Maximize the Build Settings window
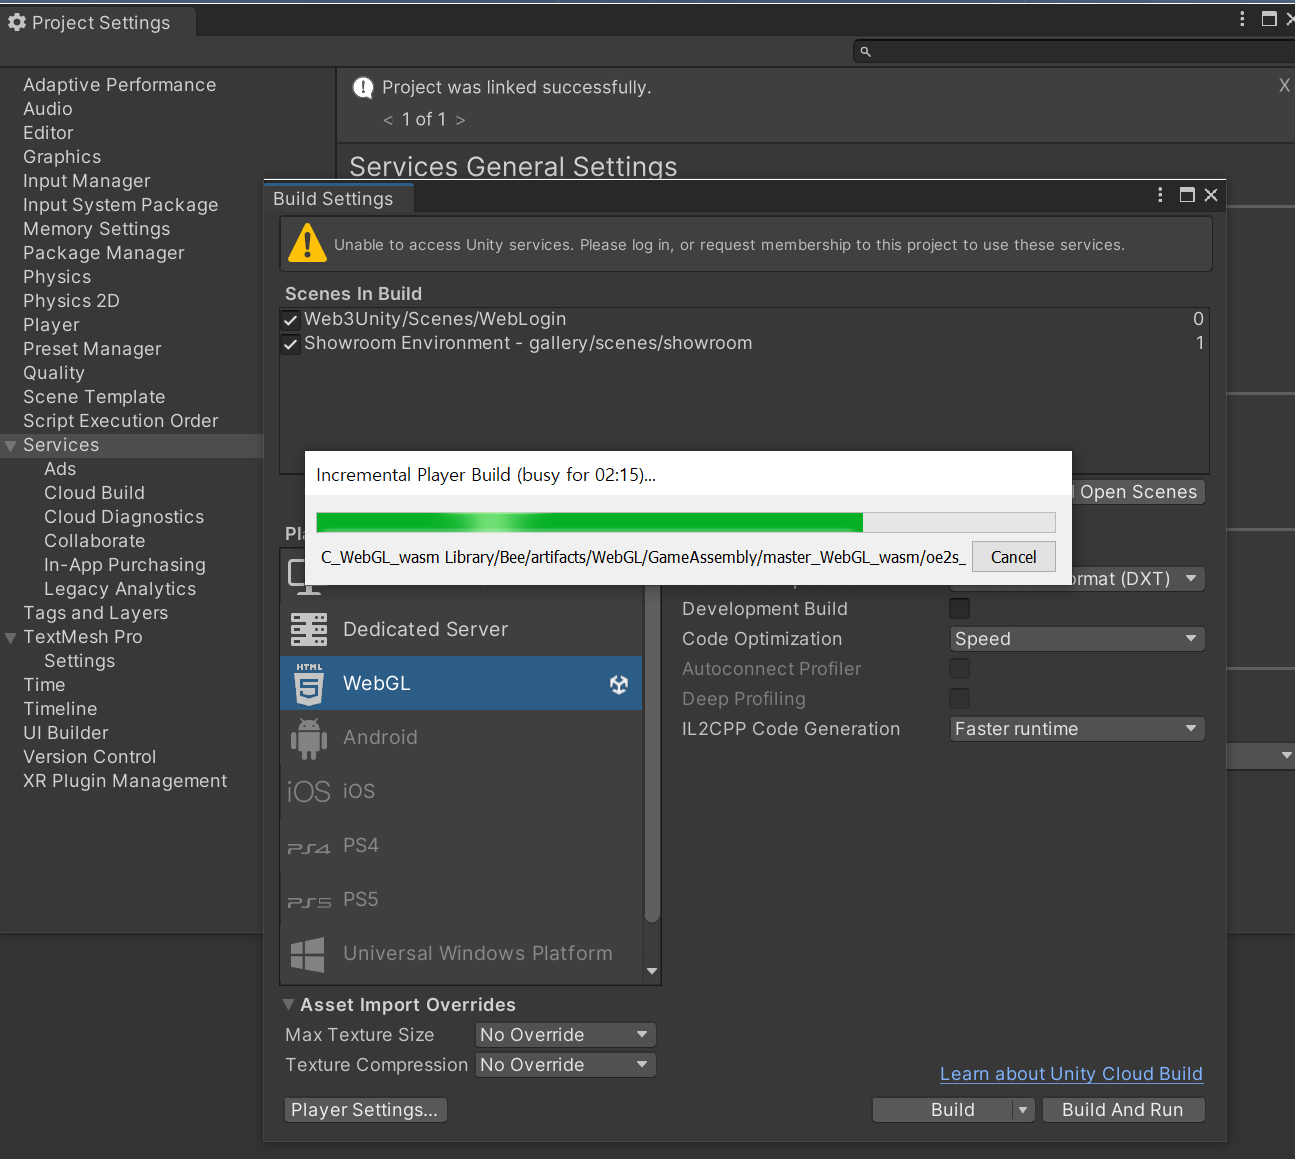This screenshot has width=1295, height=1159. point(1187,195)
